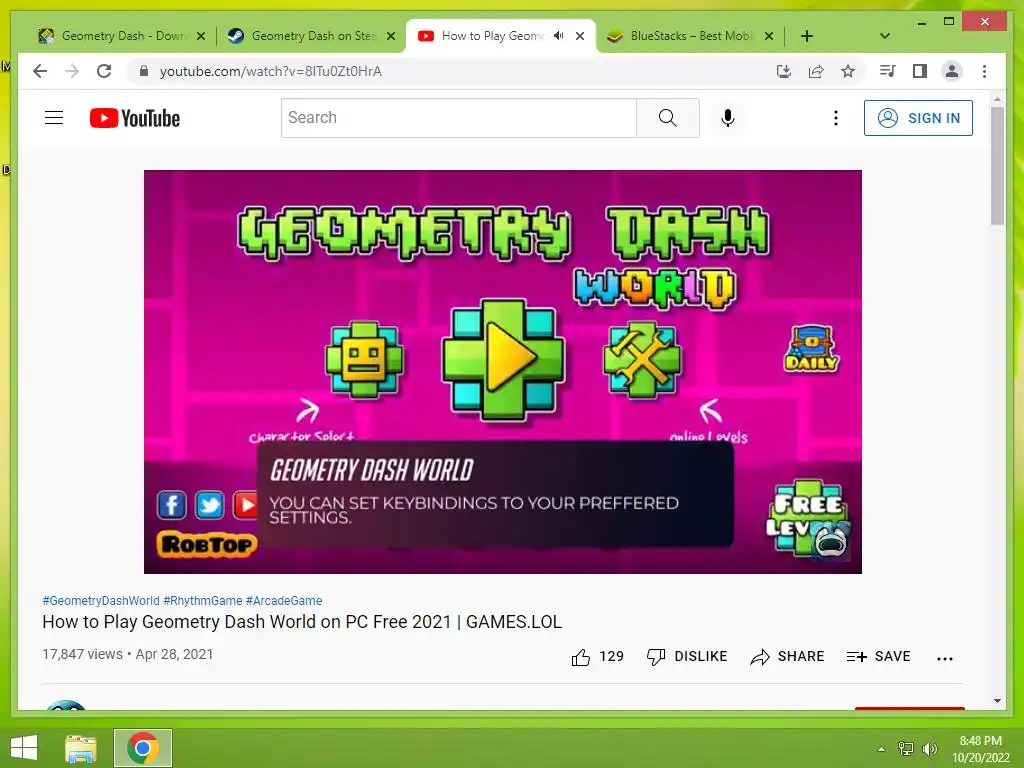The width and height of the screenshot is (1024, 768).
Task: Open #RhythmGame hashtag link
Action: pos(202,600)
